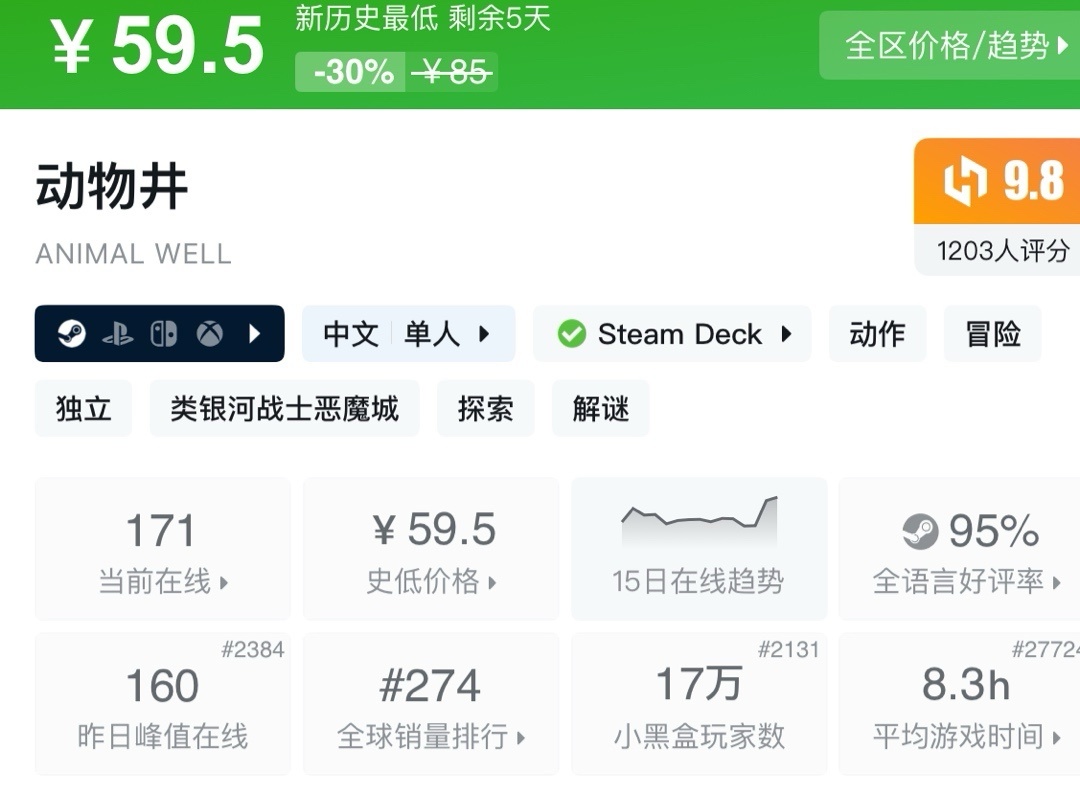Click the Steam logo beside 95% rating
Image resolution: width=1080 pixels, height=794 pixels.
point(920,531)
